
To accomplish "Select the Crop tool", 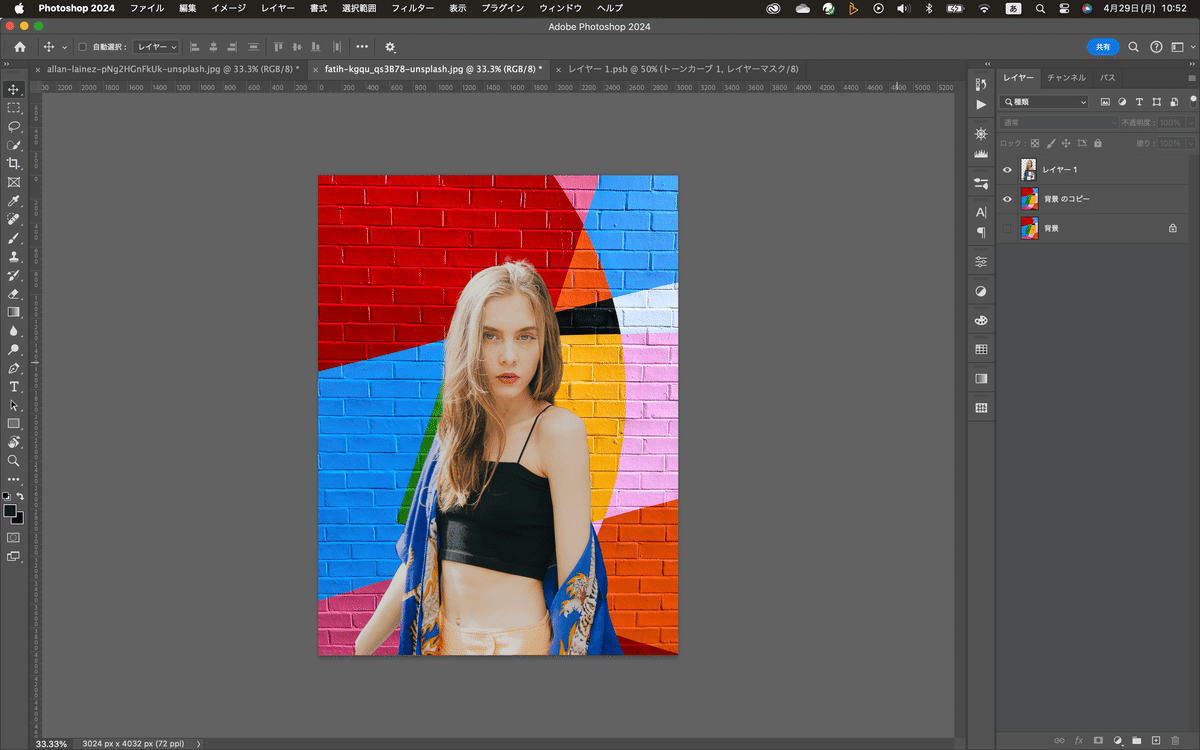I will 14,163.
